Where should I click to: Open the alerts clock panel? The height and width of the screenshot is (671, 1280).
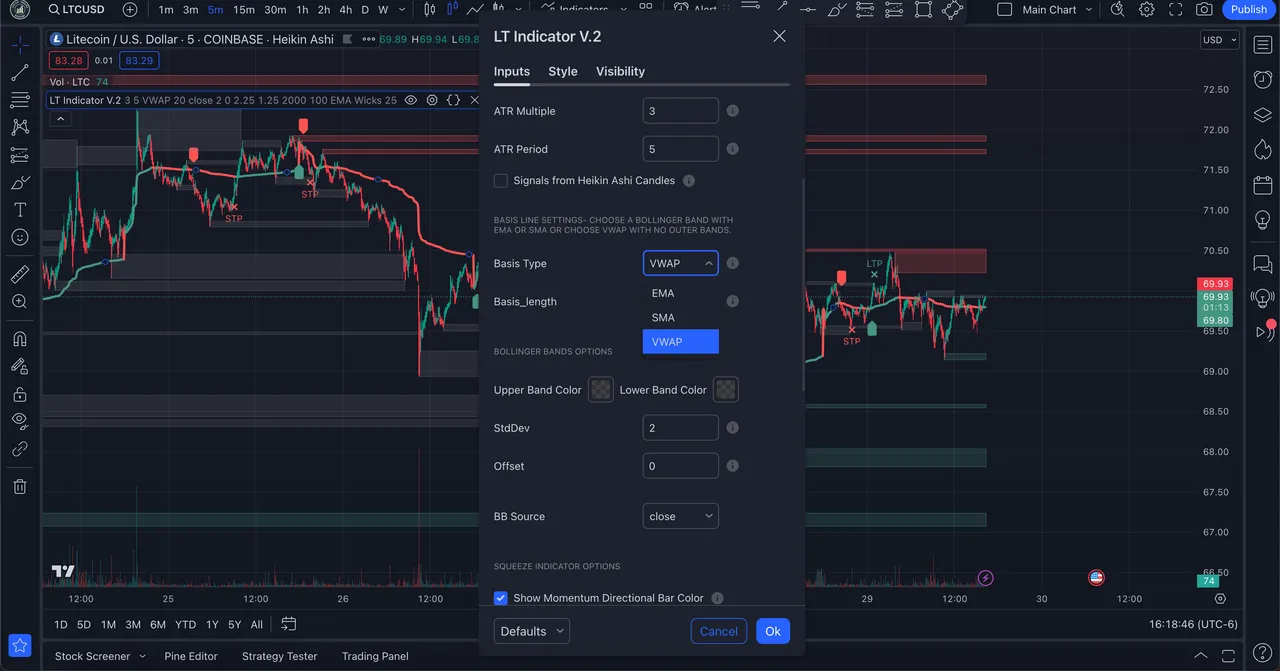(x=1262, y=80)
